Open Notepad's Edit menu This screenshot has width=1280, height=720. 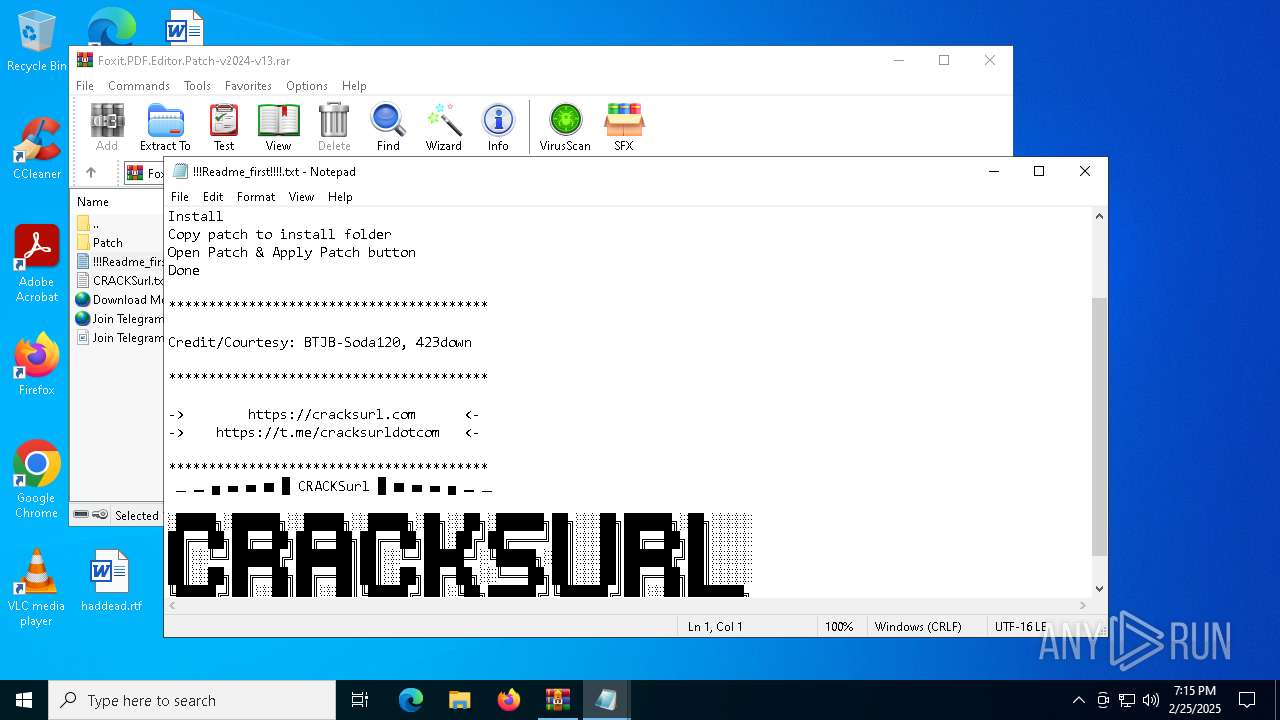click(213, 197)
